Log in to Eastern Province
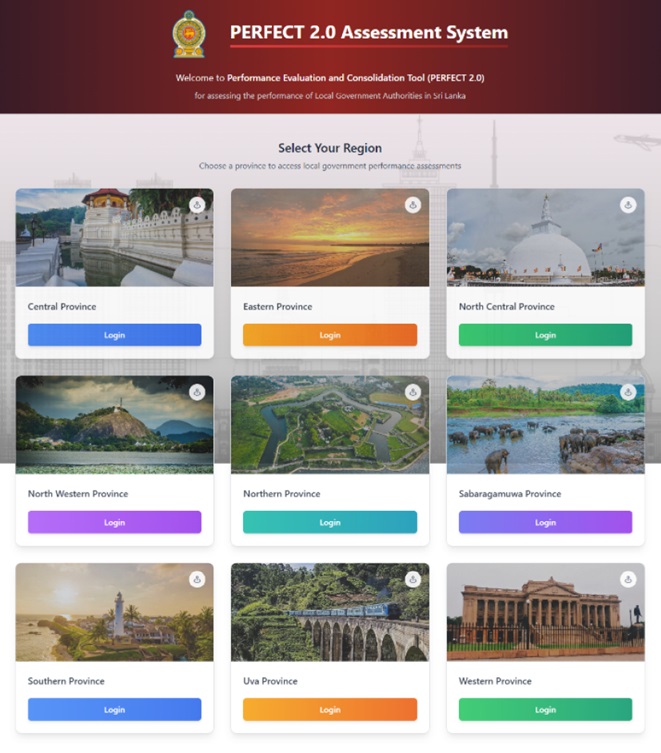 330,335
